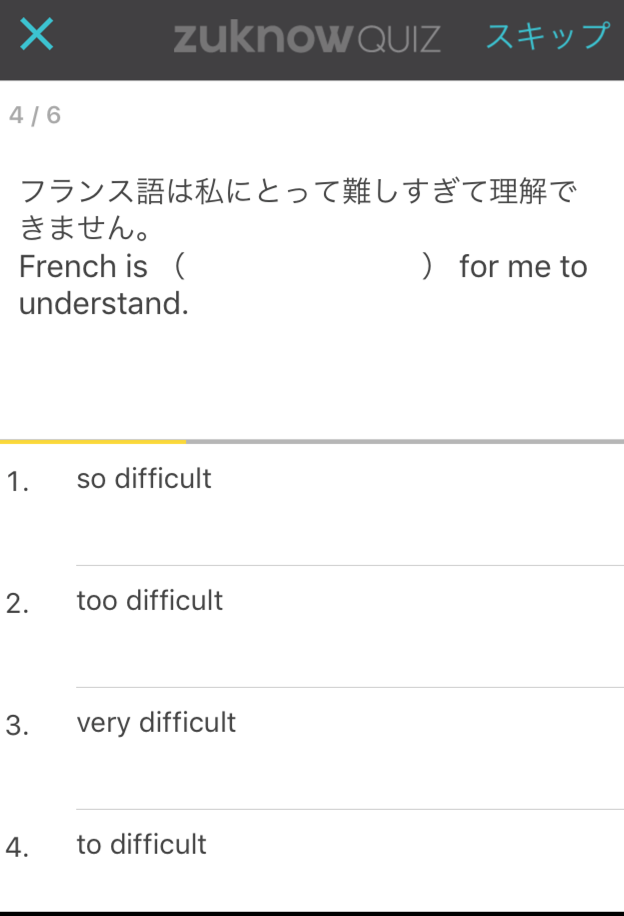Click the number label of answer 4
Viewport: 624px width, 916px height.
point(18,848)
